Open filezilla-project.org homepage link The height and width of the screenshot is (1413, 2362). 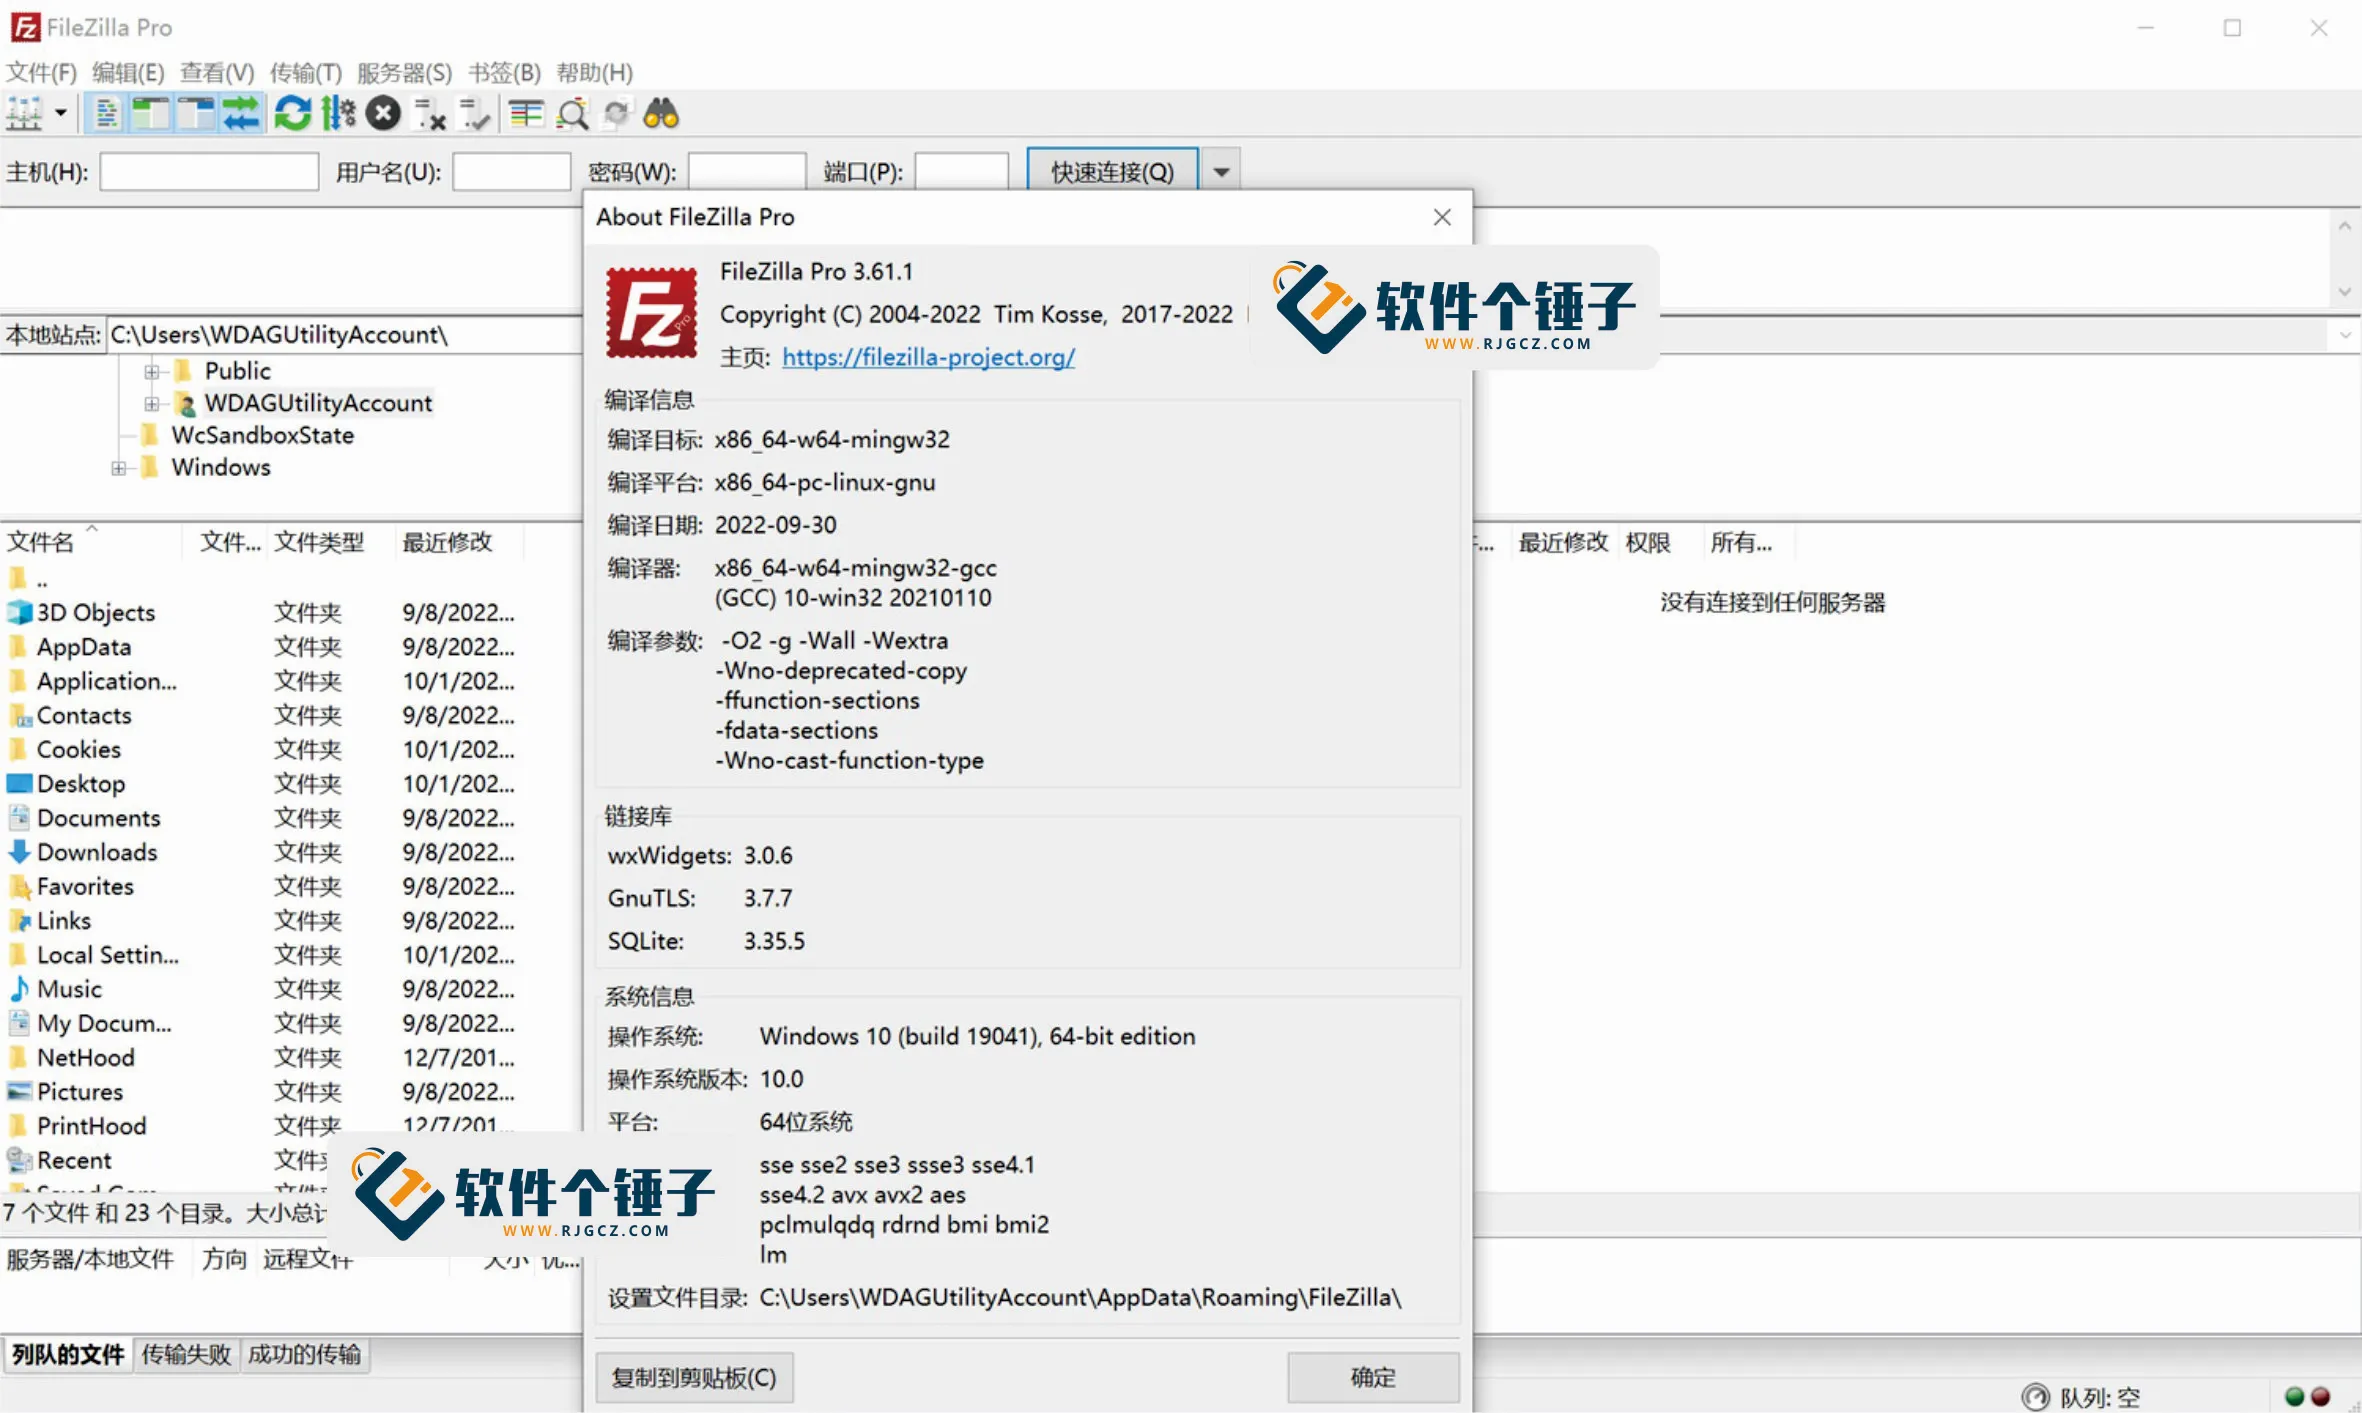click(x=928, y=357)
